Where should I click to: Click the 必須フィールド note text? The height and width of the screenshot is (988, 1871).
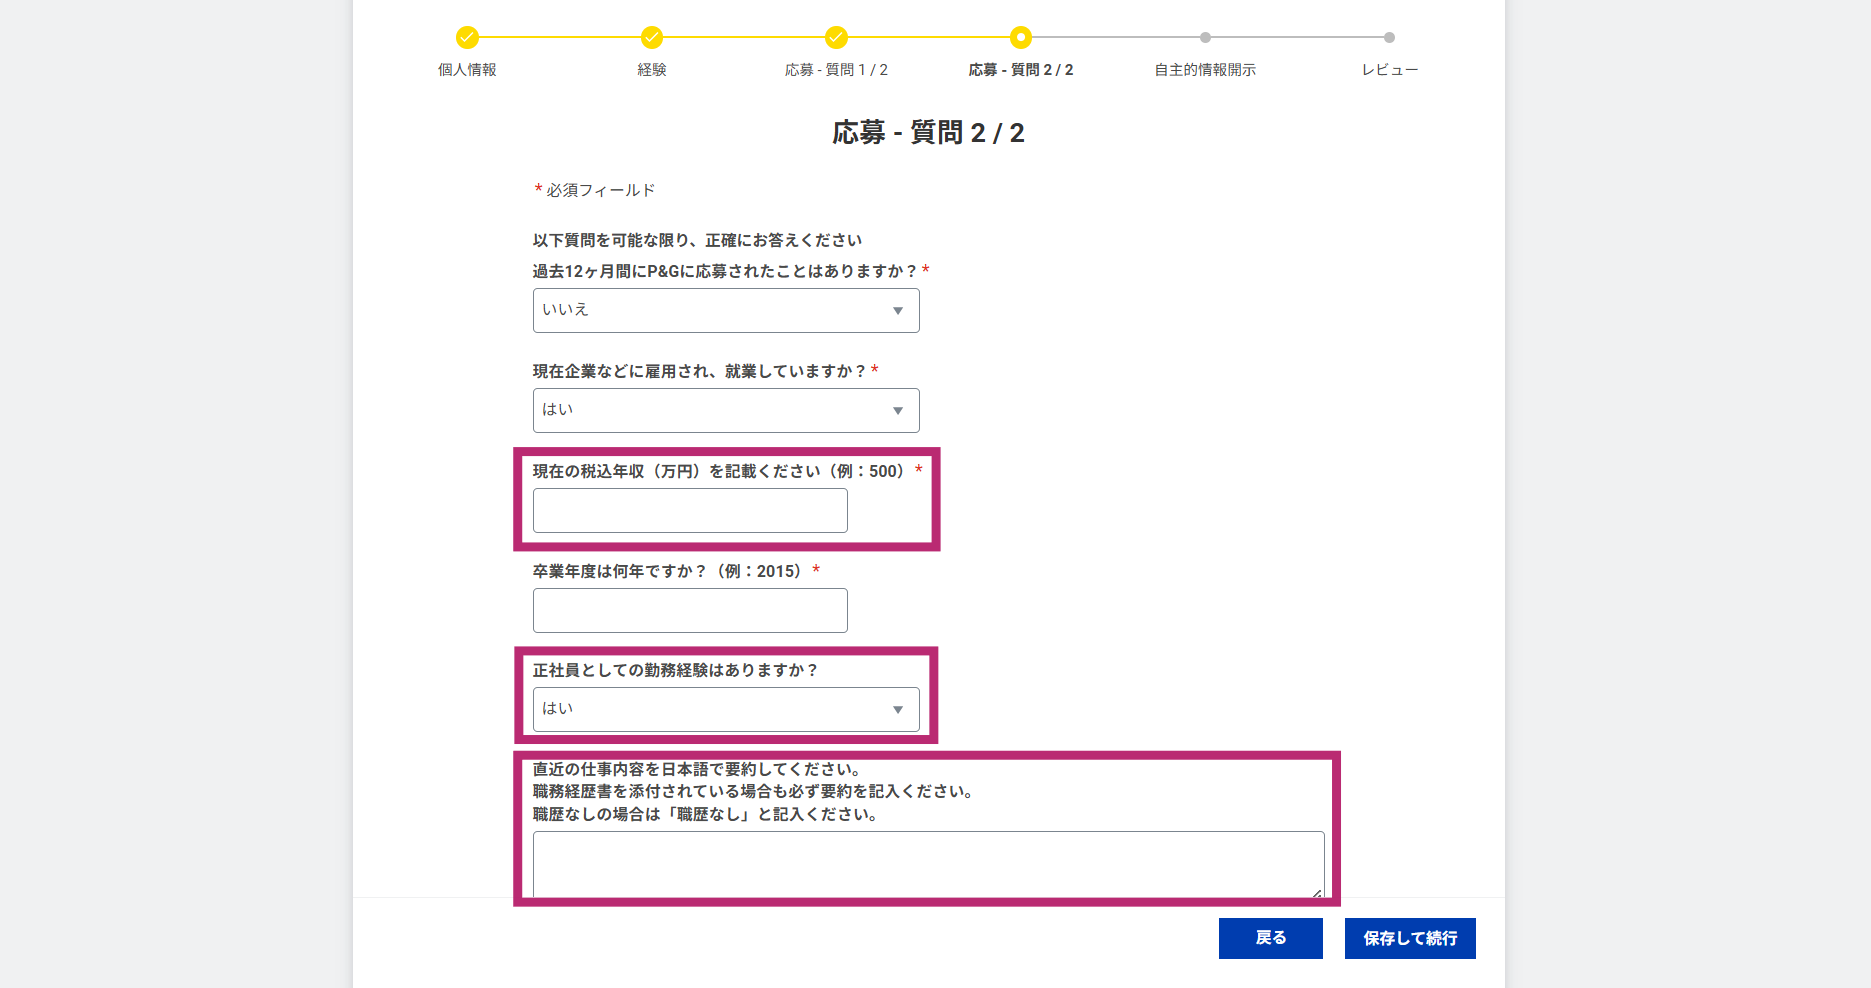[600, 190]
